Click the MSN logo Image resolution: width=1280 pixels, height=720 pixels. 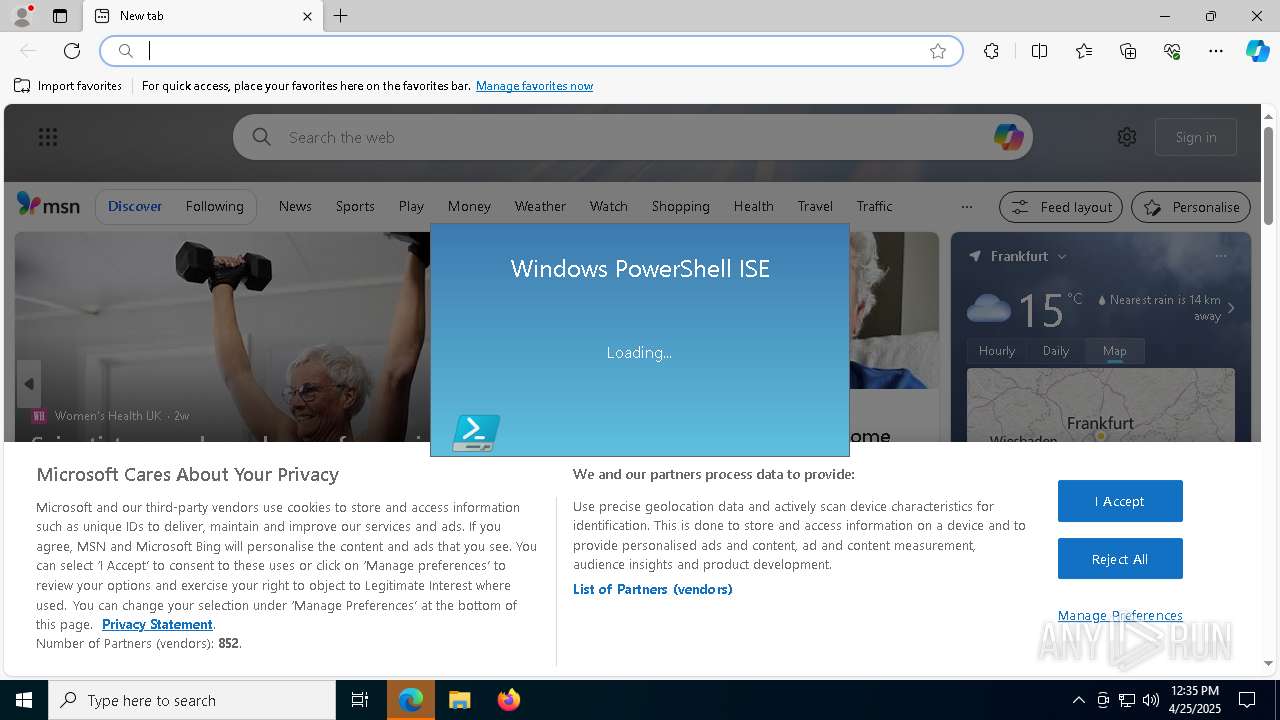tap(48, 205)
